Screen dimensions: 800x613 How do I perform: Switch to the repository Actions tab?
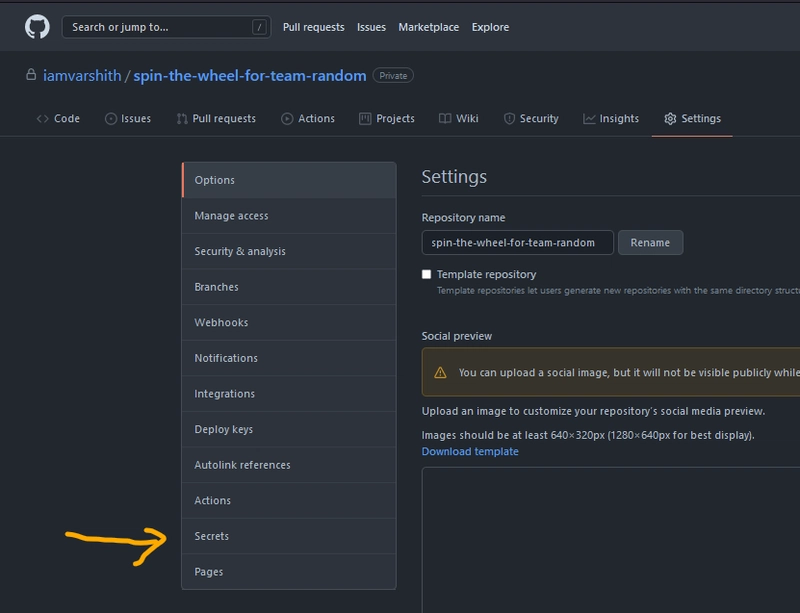pos(308,119)
